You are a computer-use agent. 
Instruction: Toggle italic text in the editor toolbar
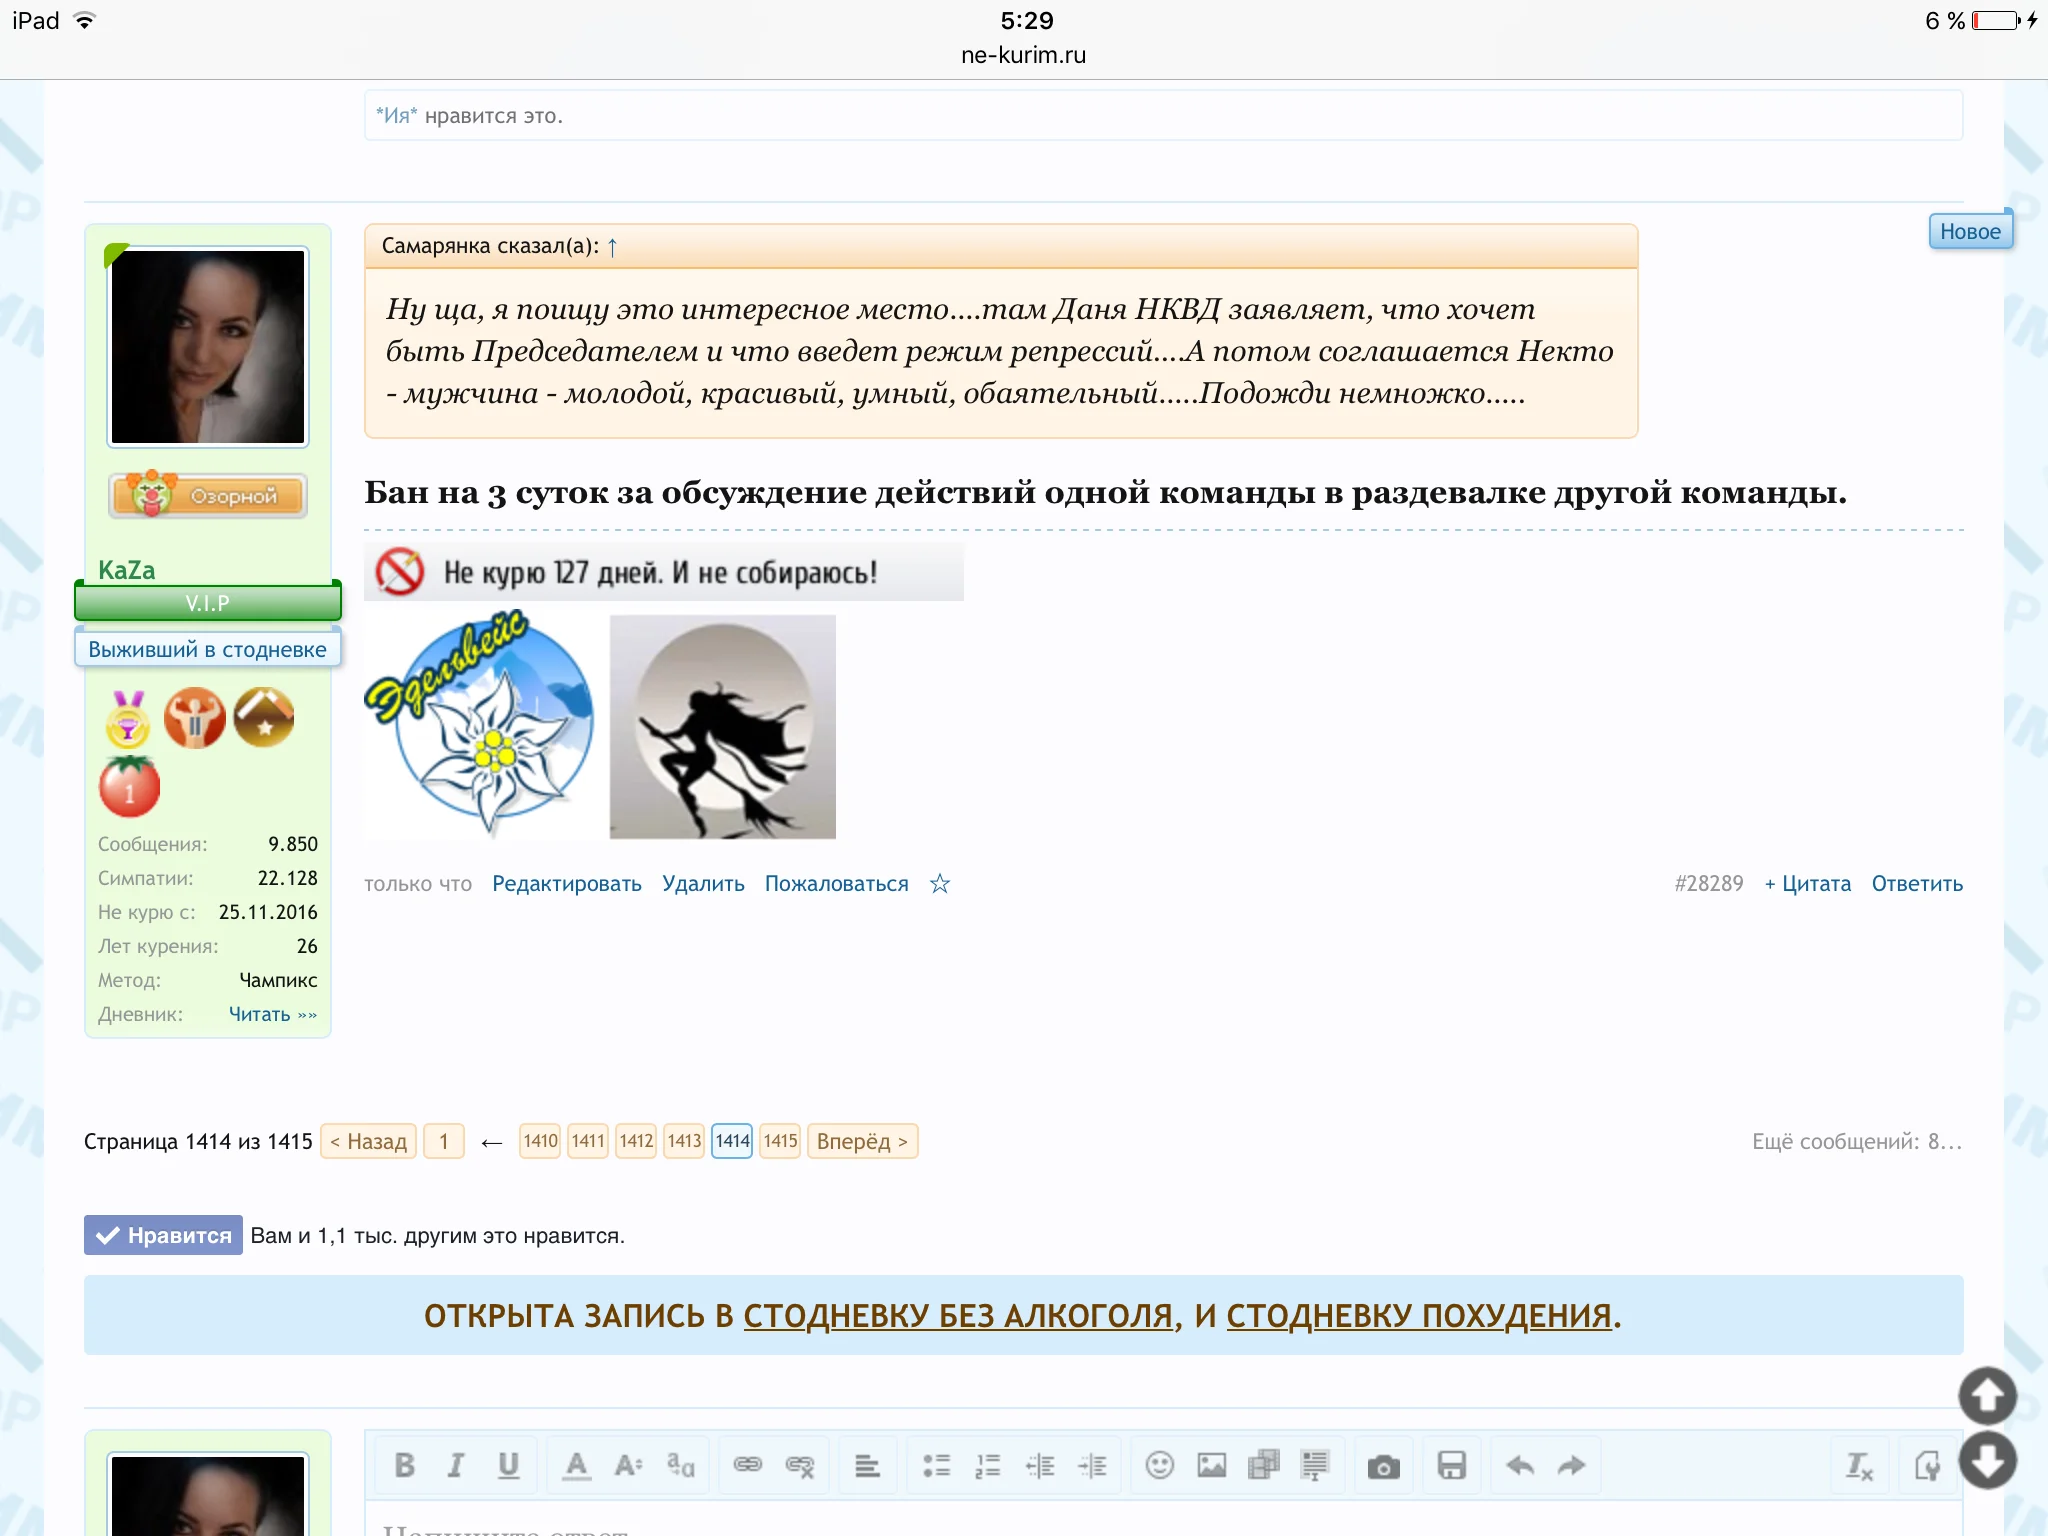(x=456, y=1466)
